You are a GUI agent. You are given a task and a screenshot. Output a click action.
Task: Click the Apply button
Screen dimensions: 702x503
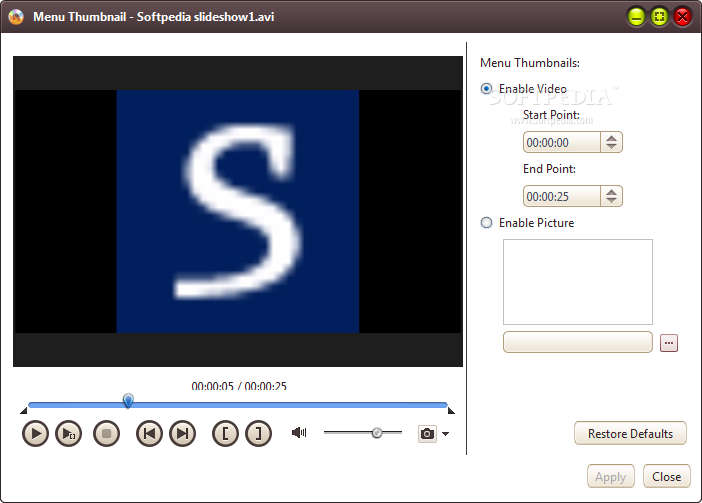611,477
